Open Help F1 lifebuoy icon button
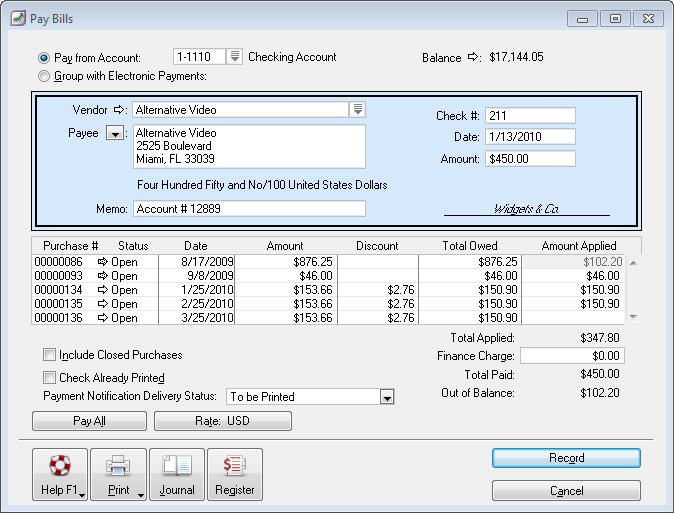The height and width of the screenshot is (513, 674). click(60, 474)
